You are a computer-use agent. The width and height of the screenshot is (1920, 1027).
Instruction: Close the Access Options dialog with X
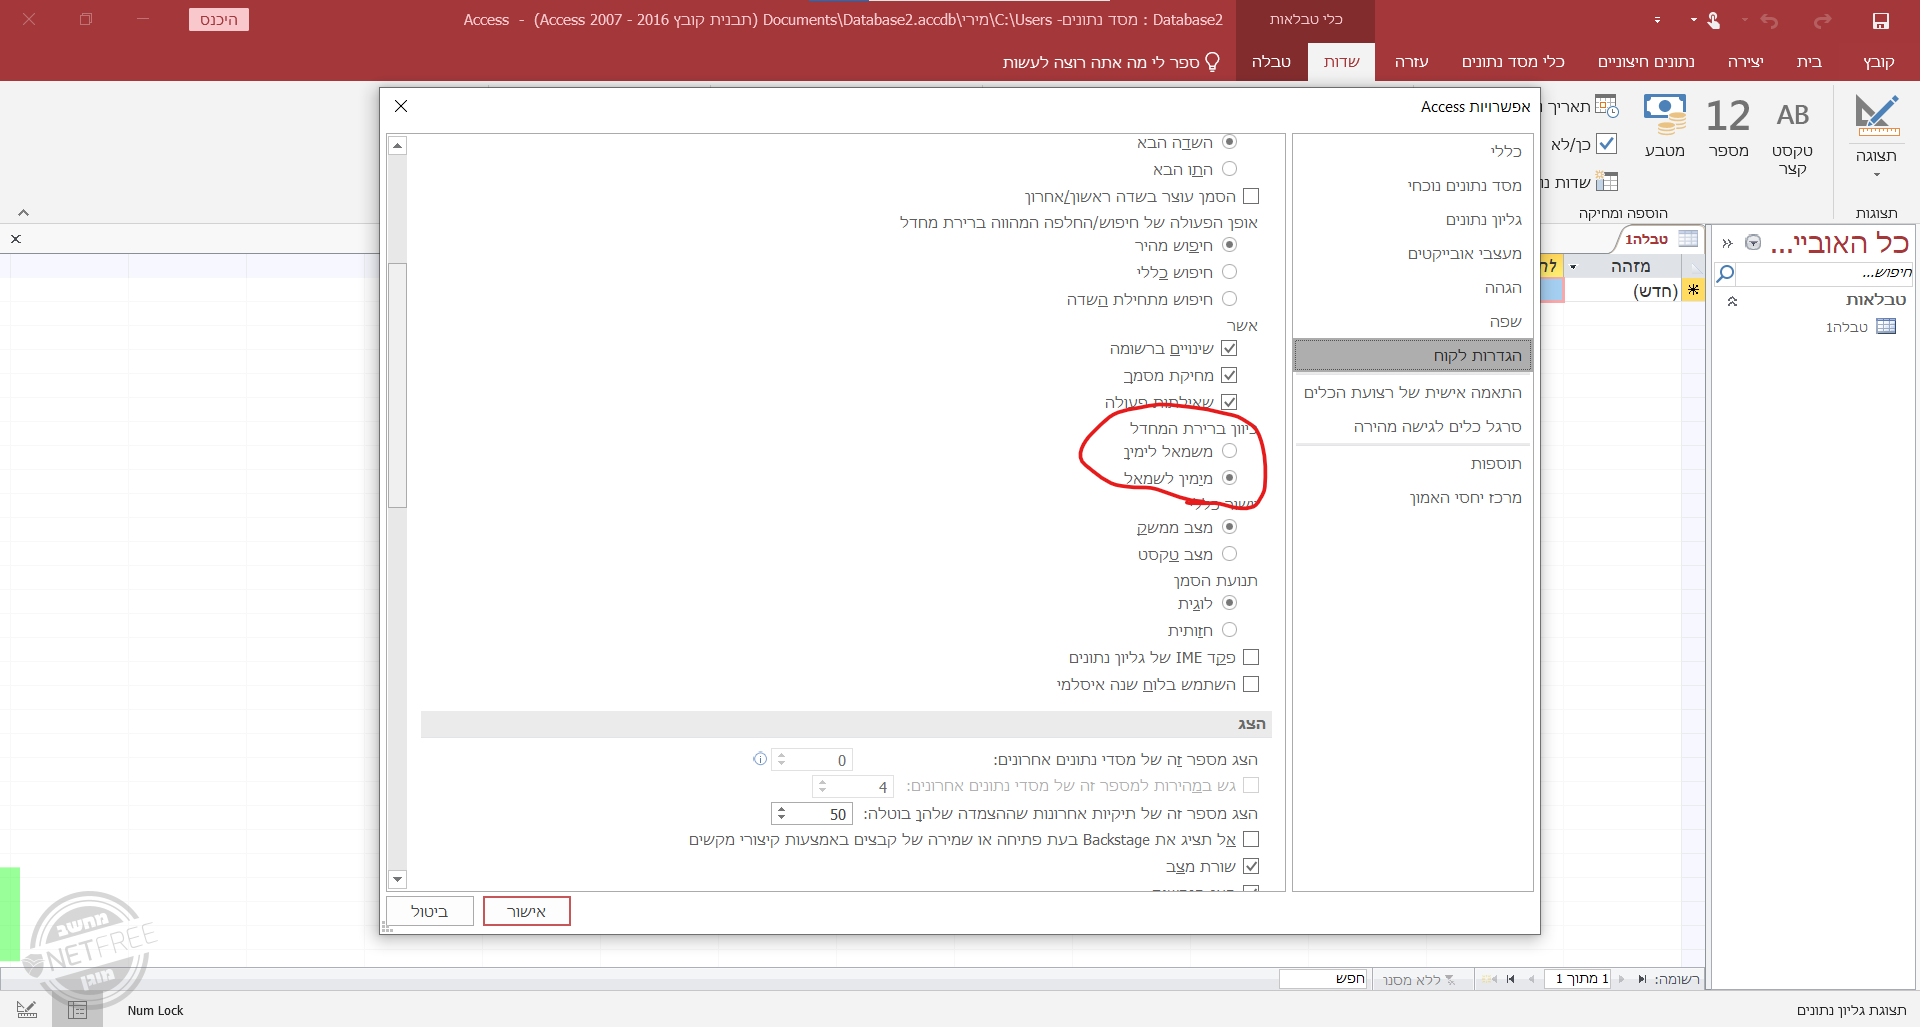[400, 106]
